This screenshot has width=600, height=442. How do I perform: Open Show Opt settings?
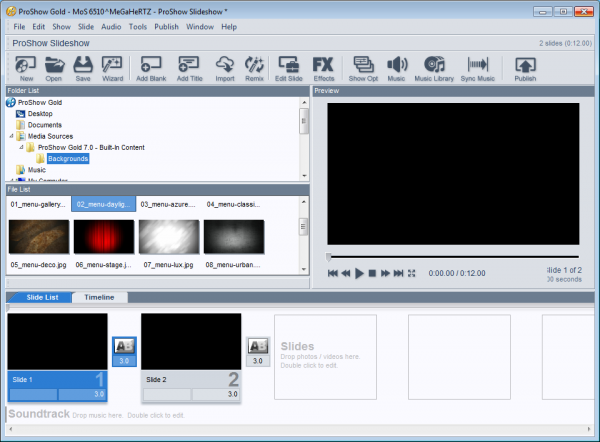[x=363, y=69]
